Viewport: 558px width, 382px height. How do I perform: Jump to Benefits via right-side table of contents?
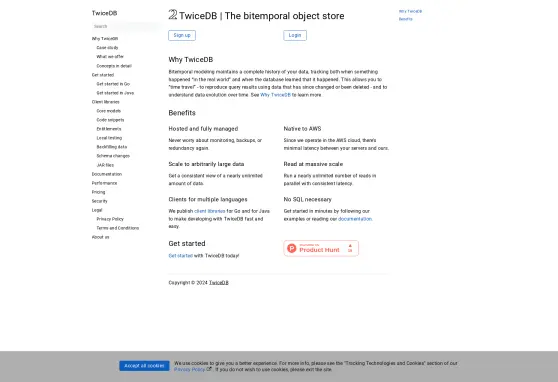point(405,19)
